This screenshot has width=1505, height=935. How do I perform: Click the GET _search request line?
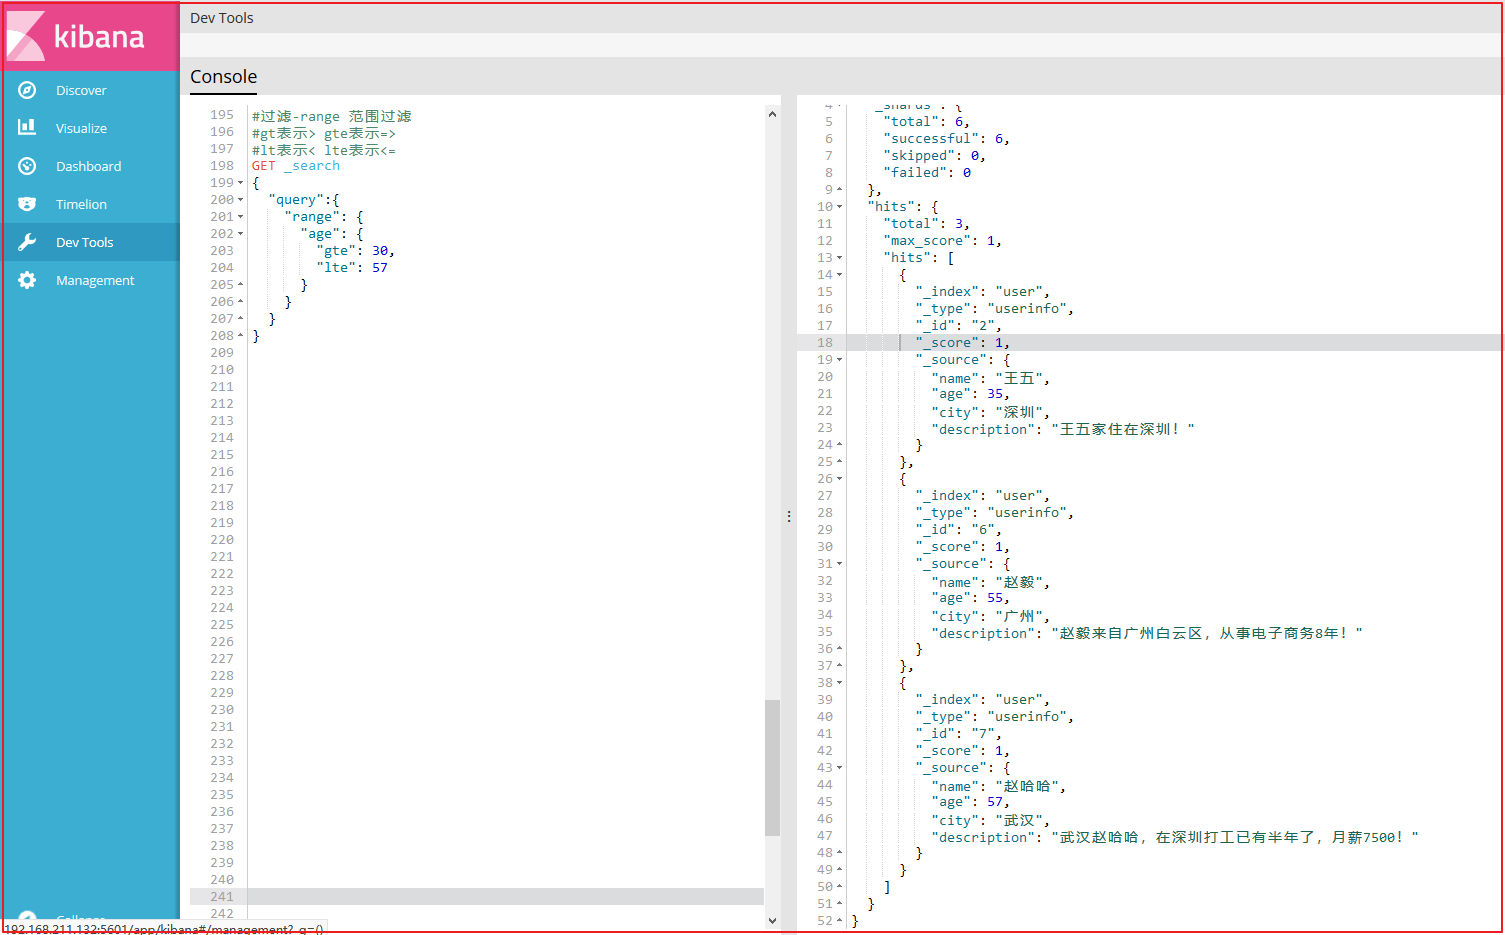pos(296,166)
